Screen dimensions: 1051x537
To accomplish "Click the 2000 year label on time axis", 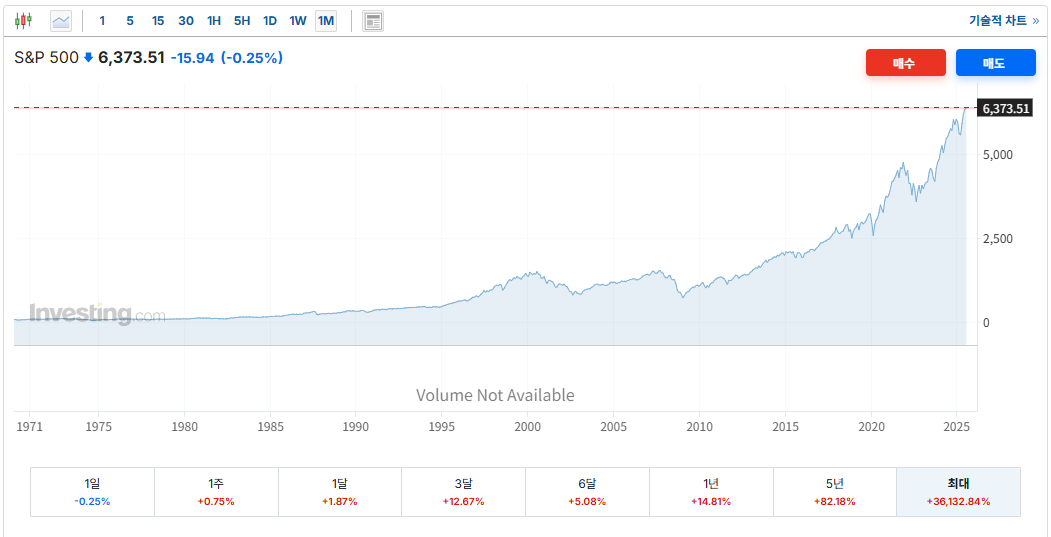I will [527, 426].
